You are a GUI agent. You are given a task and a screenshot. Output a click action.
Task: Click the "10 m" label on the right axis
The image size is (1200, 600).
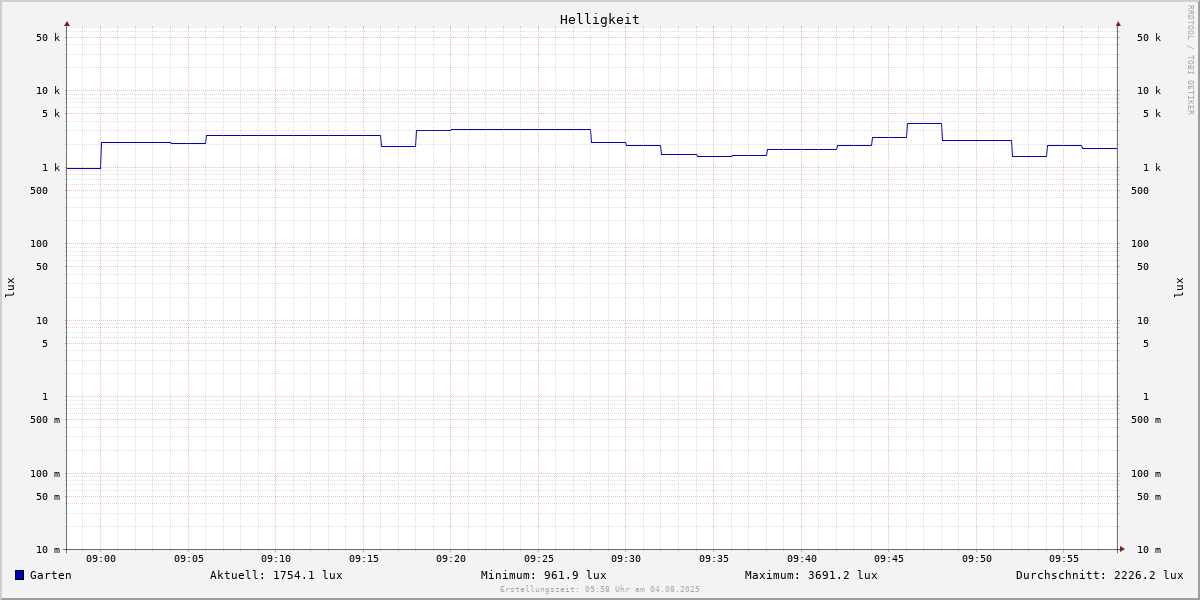1149,550
